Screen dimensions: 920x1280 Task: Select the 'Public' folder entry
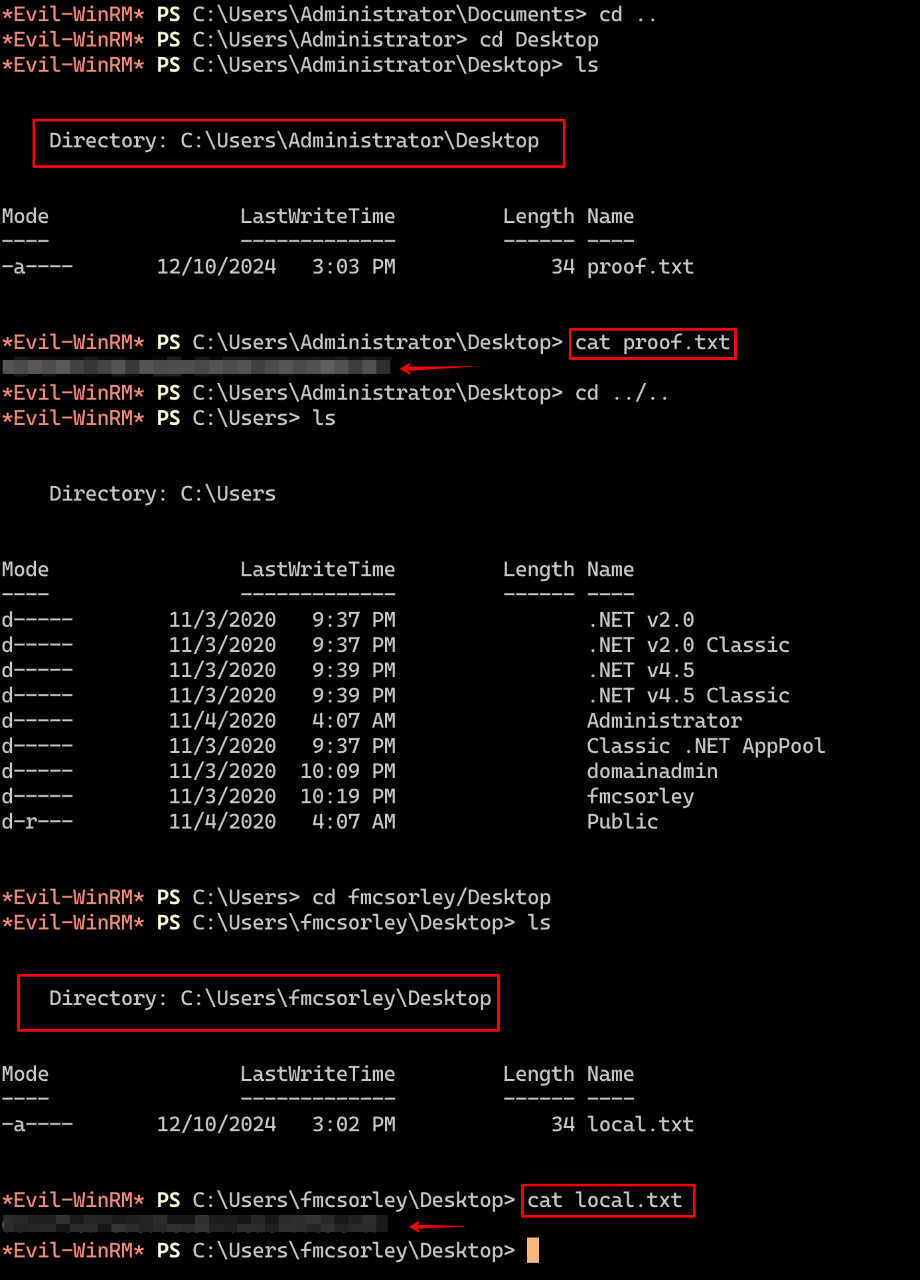[622, 822]
